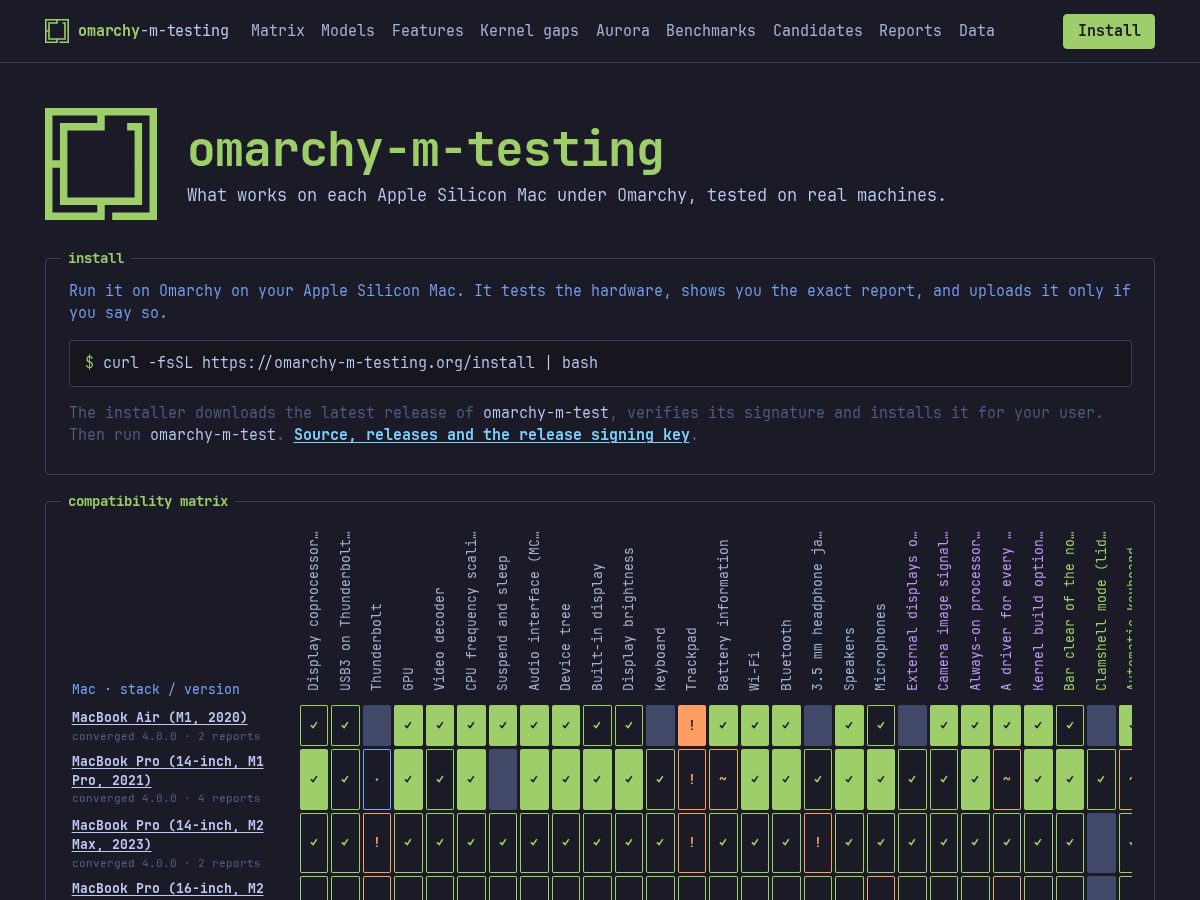Open MacBook Pro (14-inch, M2 Max, 2023) link
Viewport: 1200px width, 900px height.
tap(168, 835)
